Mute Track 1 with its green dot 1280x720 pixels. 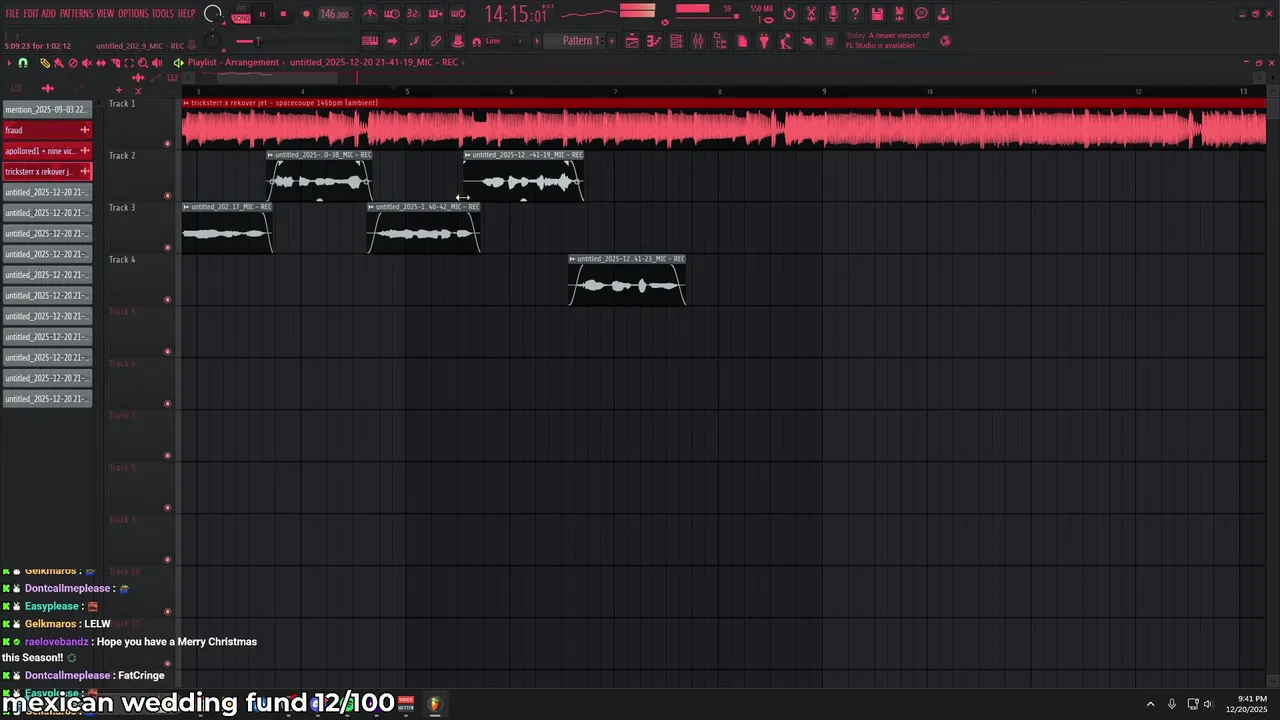167,144
